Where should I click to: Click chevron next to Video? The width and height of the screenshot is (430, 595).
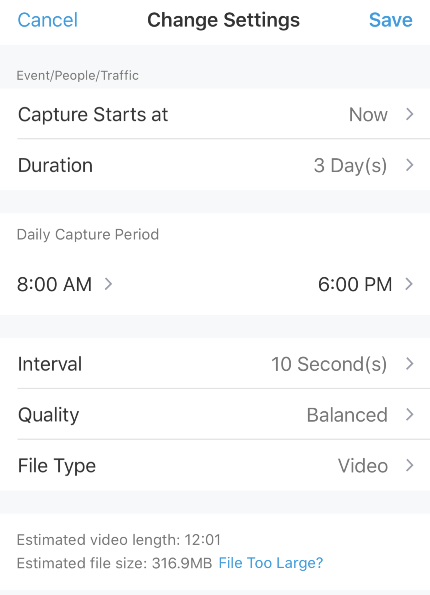pos(409,465)
